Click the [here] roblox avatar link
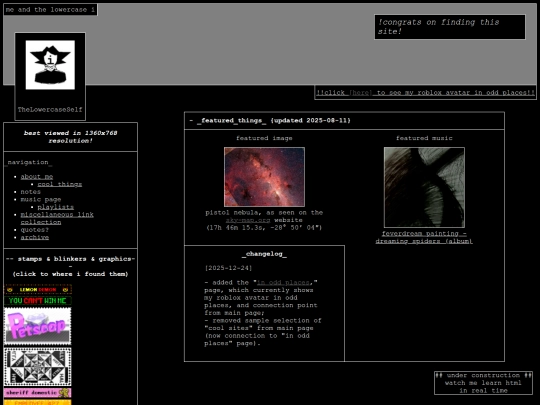Screen dimensions: 540x405 361,93
